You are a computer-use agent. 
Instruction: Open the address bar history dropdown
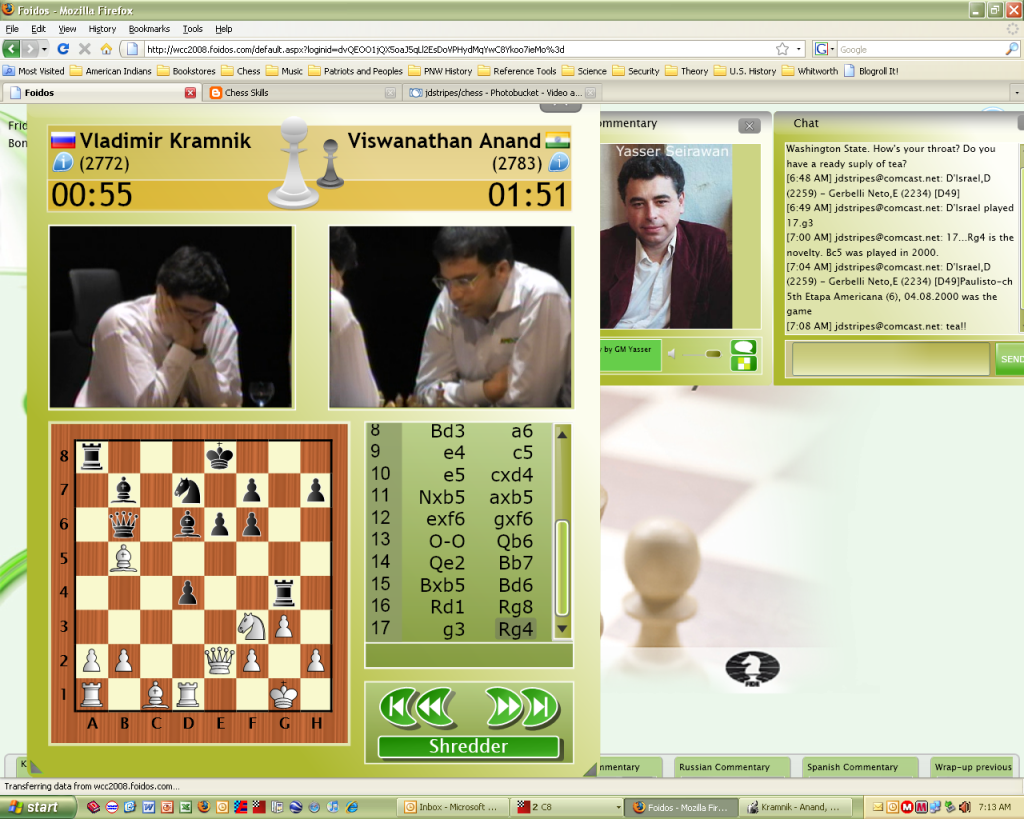[x=799, y=49]
